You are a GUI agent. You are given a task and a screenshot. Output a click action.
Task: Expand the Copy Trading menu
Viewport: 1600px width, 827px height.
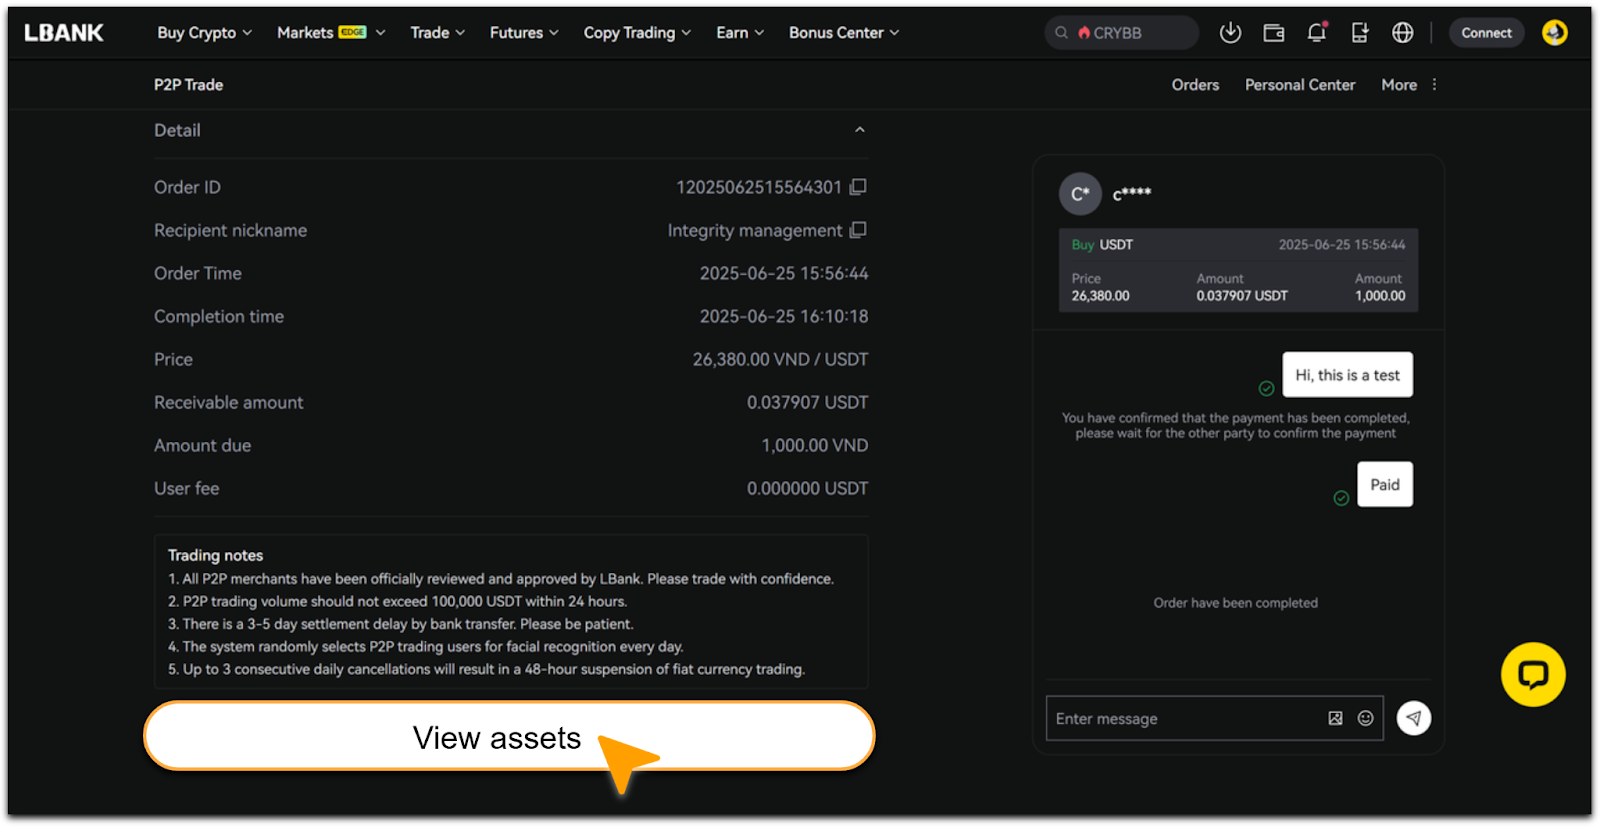click(x=637, y=33)
